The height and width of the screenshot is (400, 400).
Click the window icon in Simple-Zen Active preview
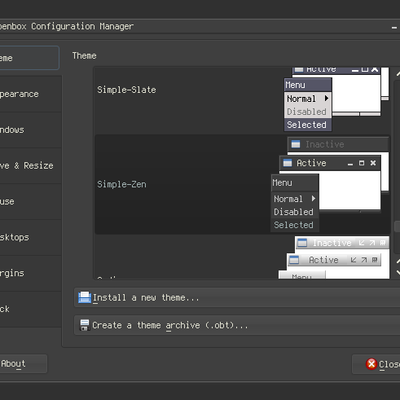click(287, 163)
